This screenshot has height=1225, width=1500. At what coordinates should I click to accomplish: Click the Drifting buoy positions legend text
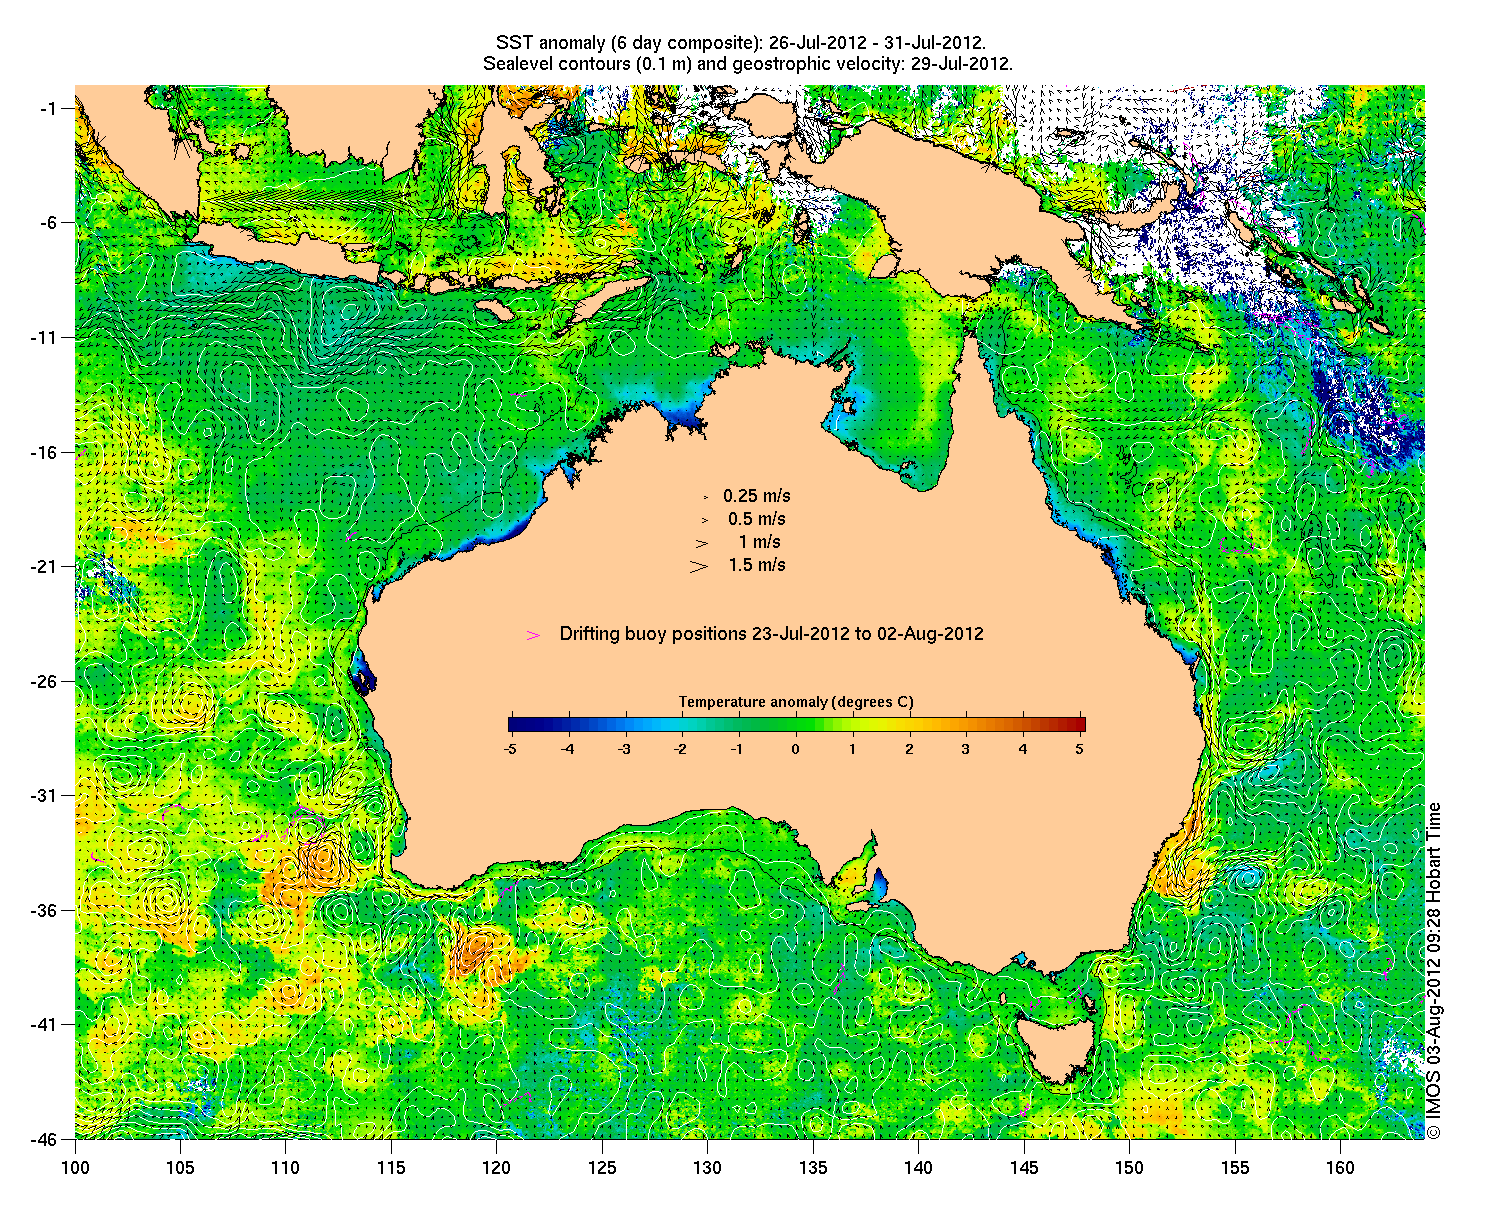coord(771,634)
